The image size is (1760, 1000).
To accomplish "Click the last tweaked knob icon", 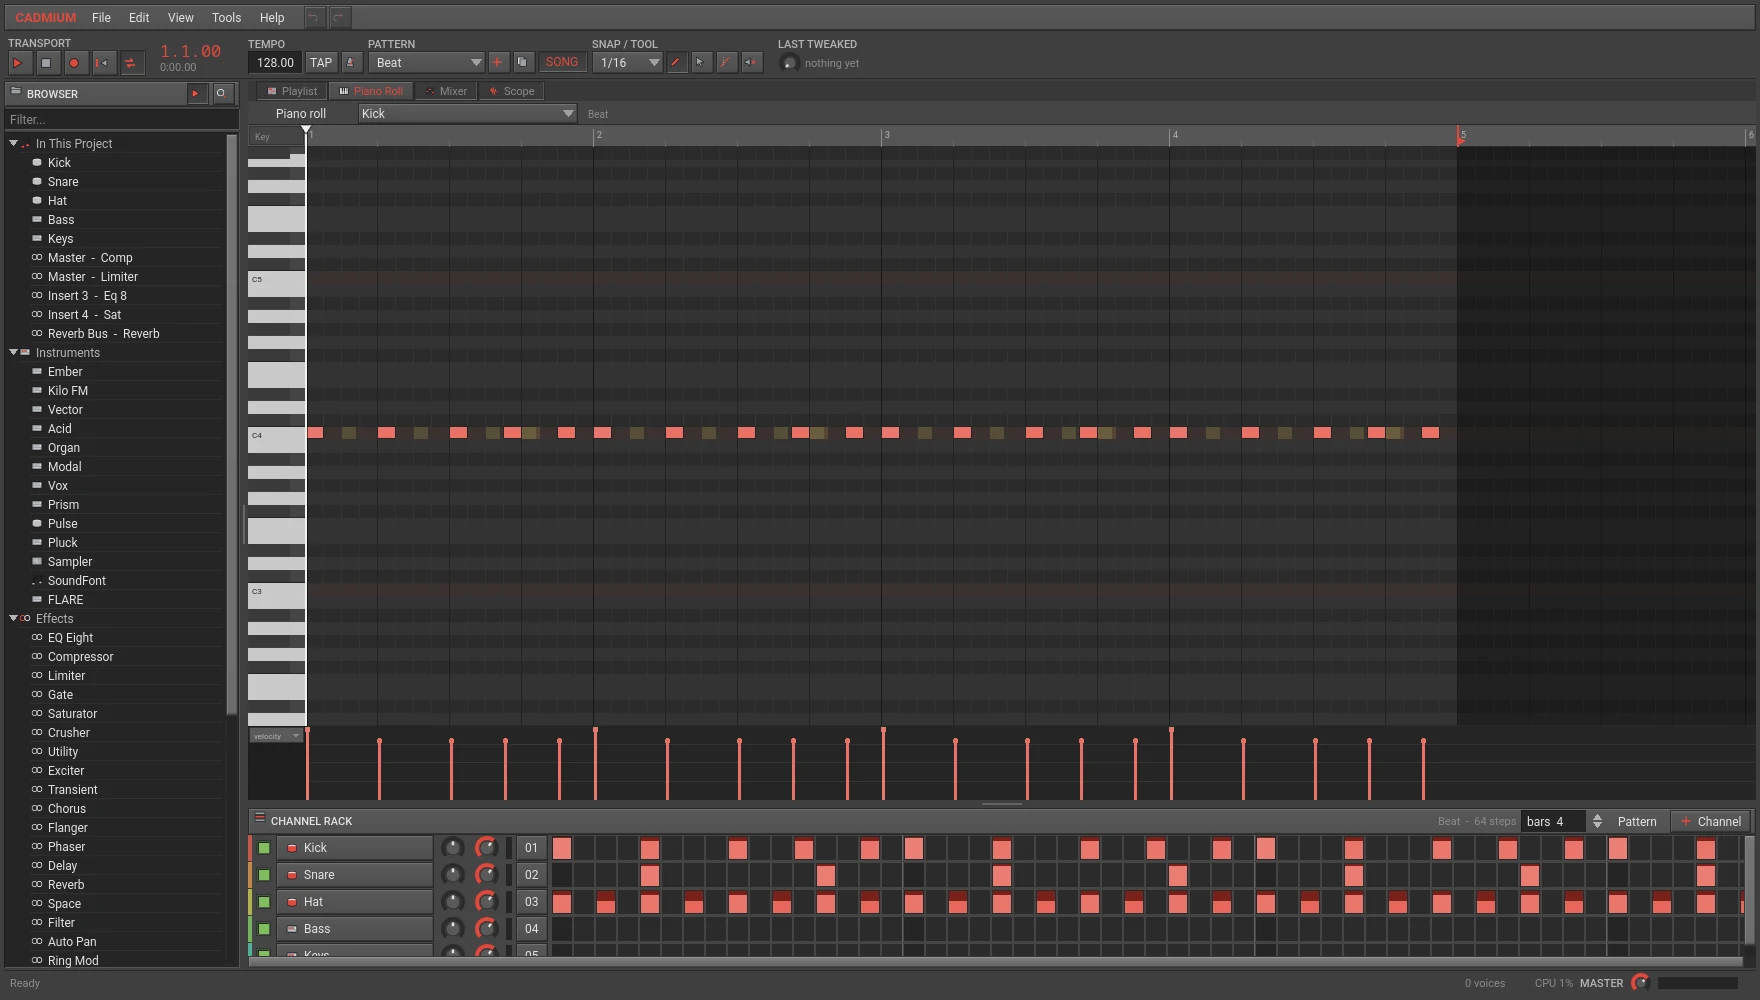I will [788, 63].
